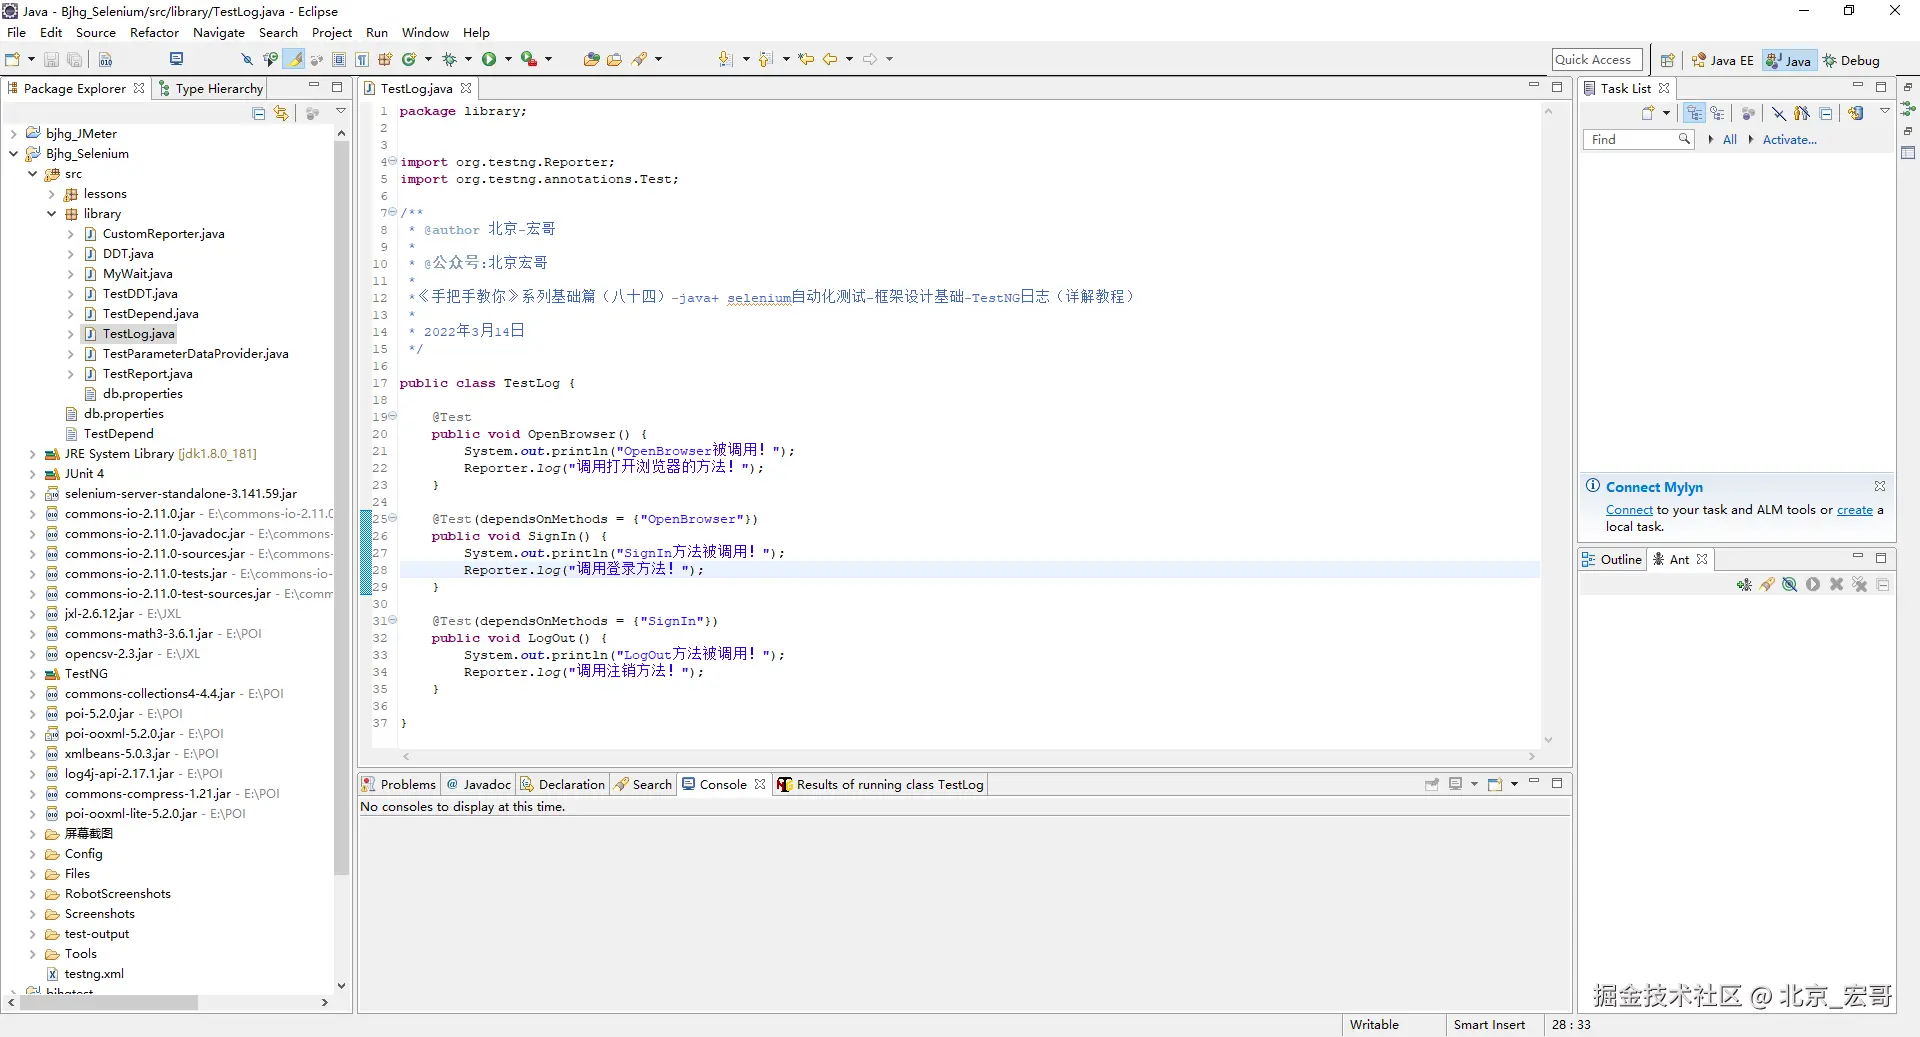Click Add Buildfiles with Search flashlight icon
The image size is (1920, 1037).
point(1767,585)
